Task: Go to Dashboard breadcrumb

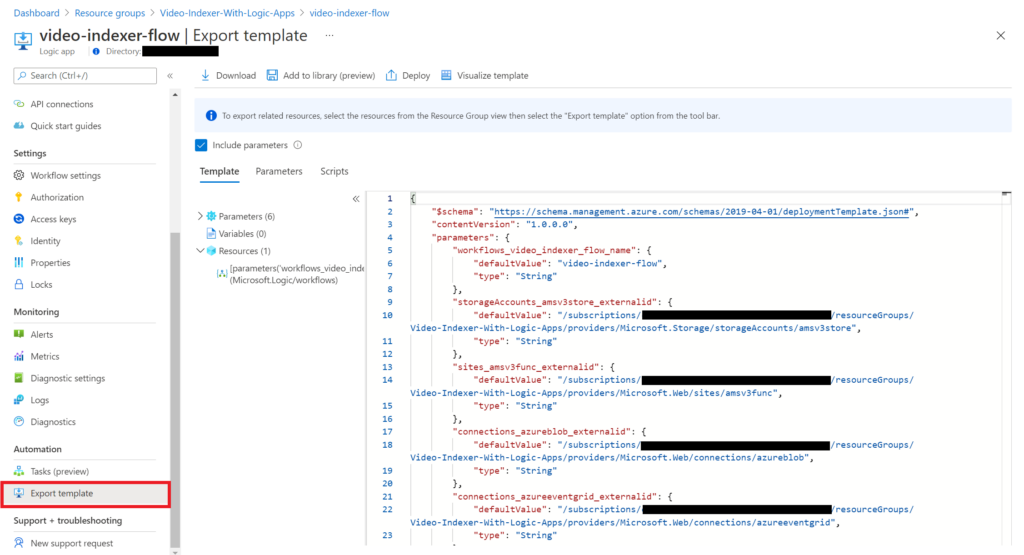Action: (x=37, y=12)
